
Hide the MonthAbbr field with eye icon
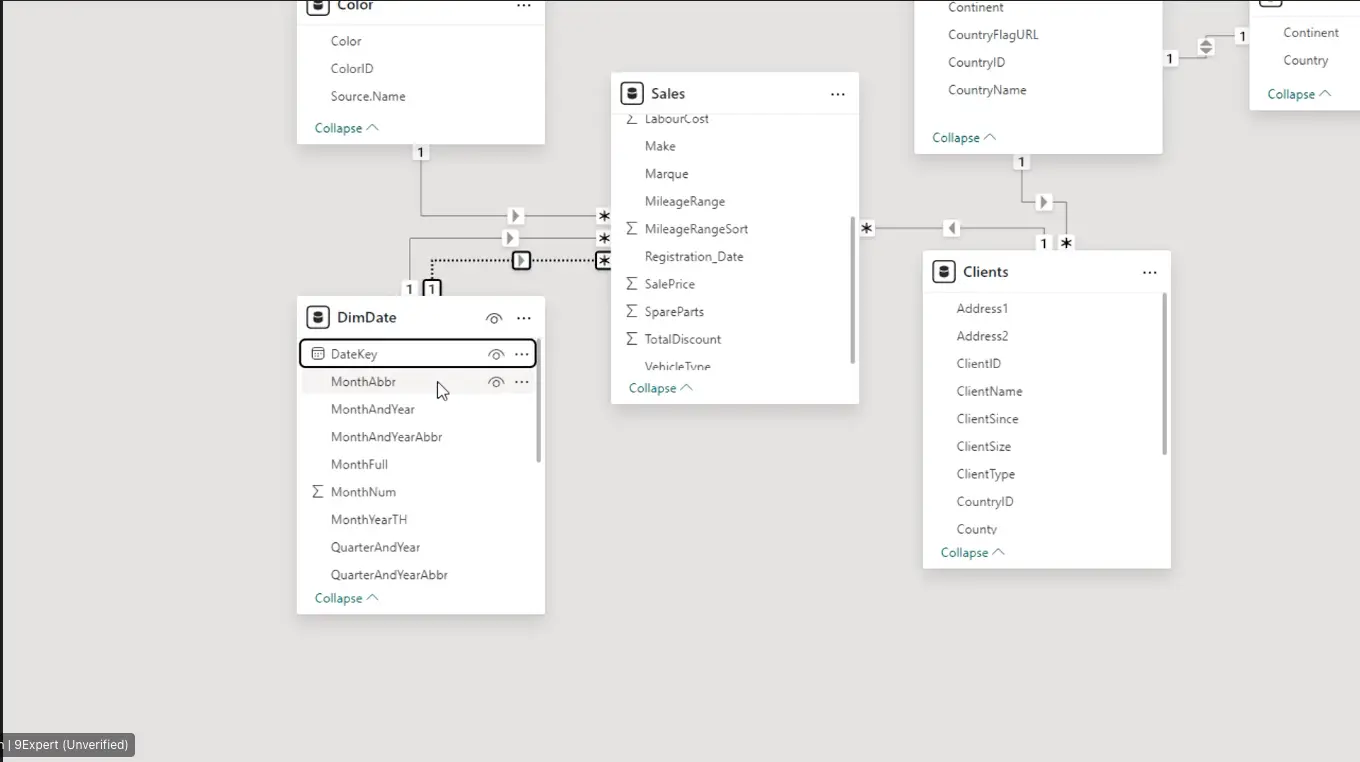[496, 382]
